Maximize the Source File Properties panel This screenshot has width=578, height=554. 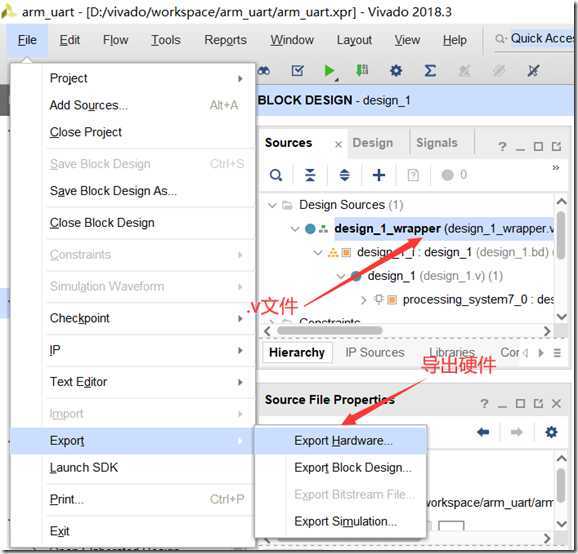(x=520, y=404)
